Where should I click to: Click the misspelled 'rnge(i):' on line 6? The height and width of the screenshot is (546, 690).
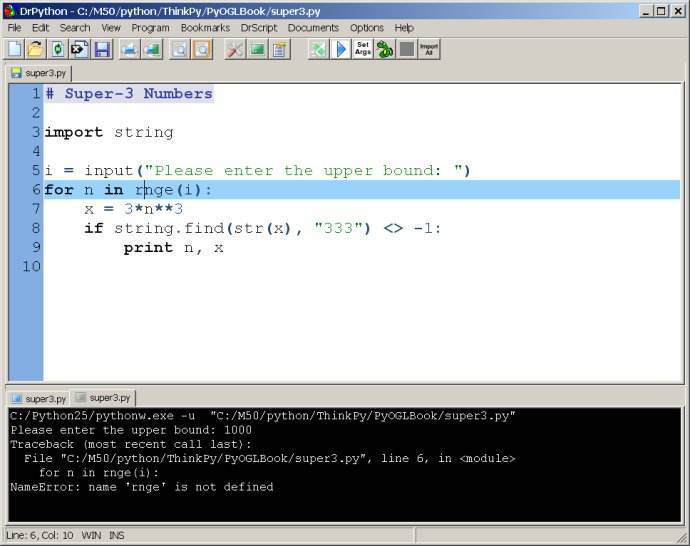(x=173, y=190)
